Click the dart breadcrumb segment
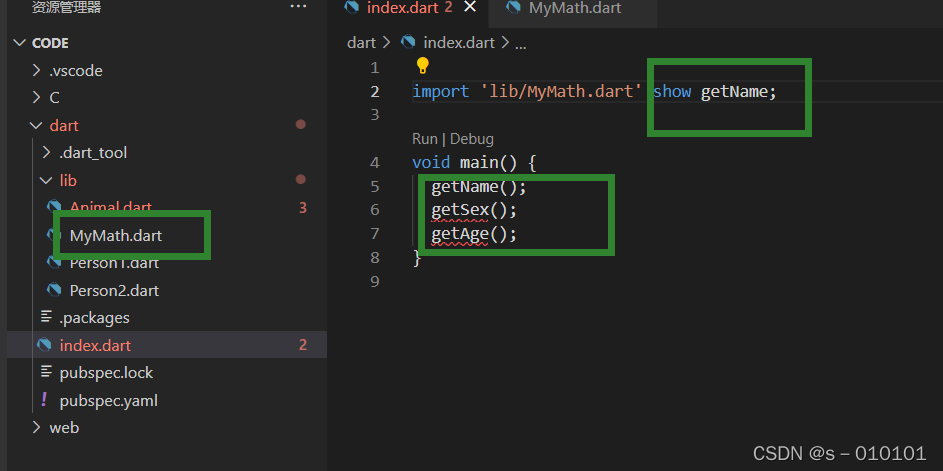The width and height of the screenshot is (943, 471). [361, 43]
